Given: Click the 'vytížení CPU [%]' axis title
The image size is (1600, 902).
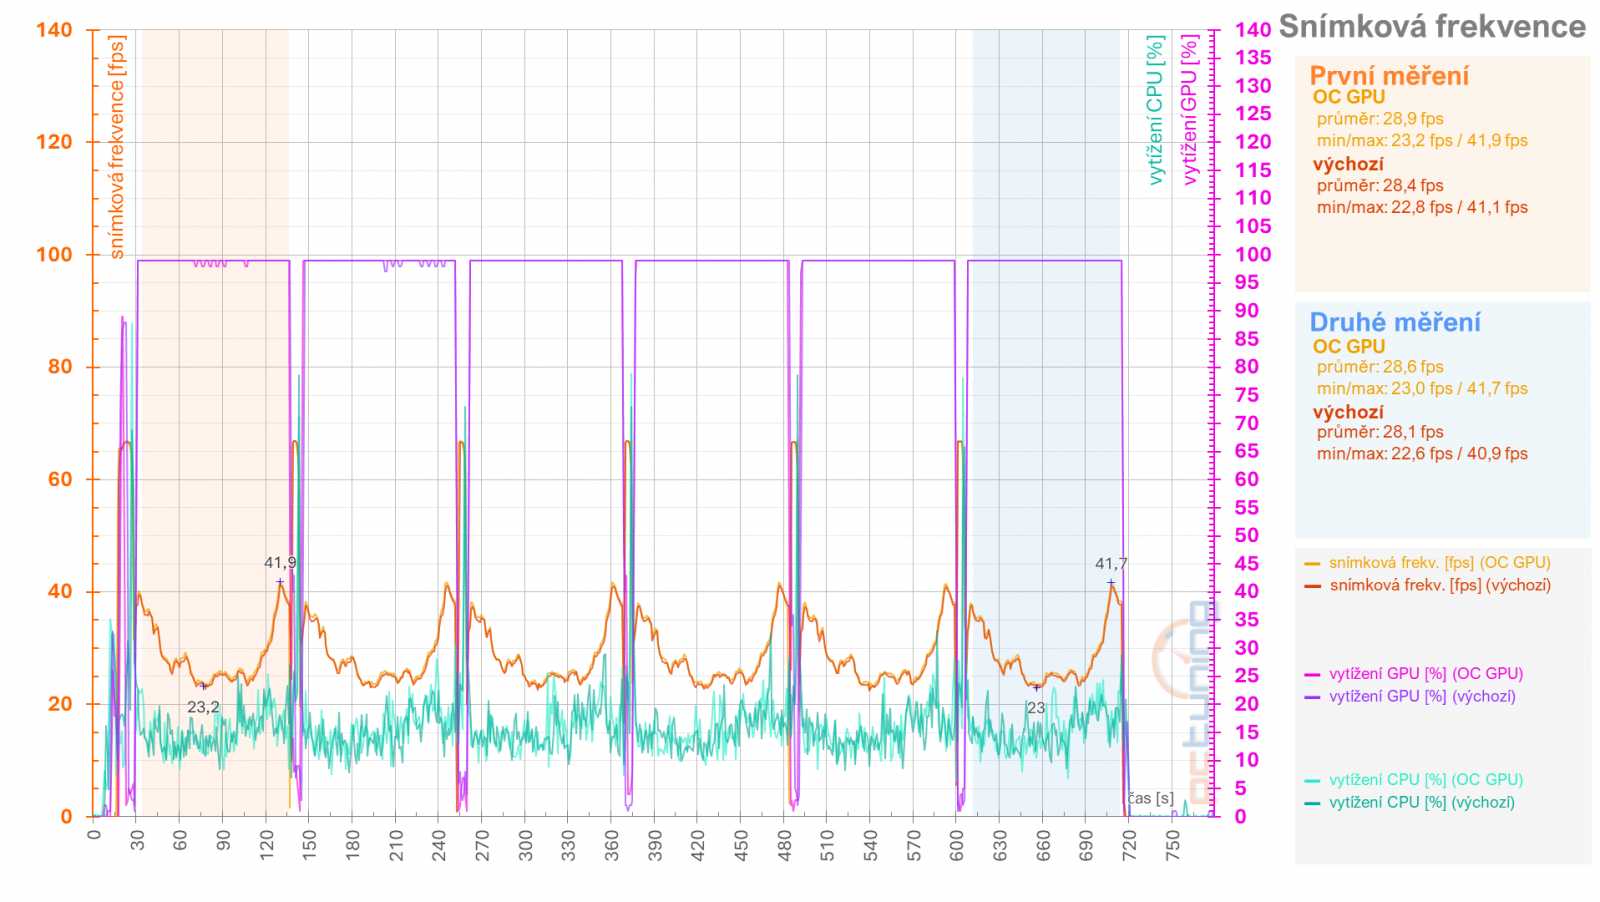Looking at the screenshot, I should (1155, 110).
